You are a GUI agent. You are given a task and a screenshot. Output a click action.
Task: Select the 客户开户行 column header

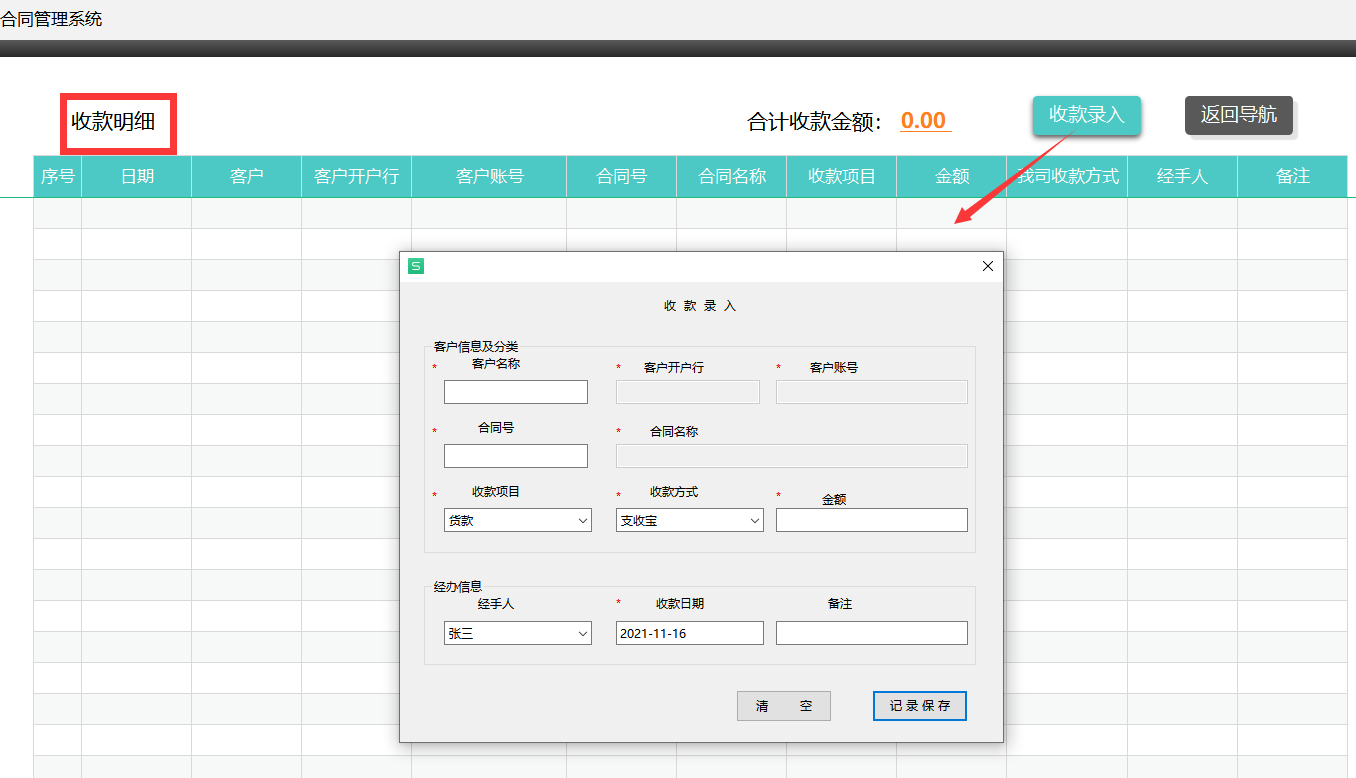click(356, 176)
